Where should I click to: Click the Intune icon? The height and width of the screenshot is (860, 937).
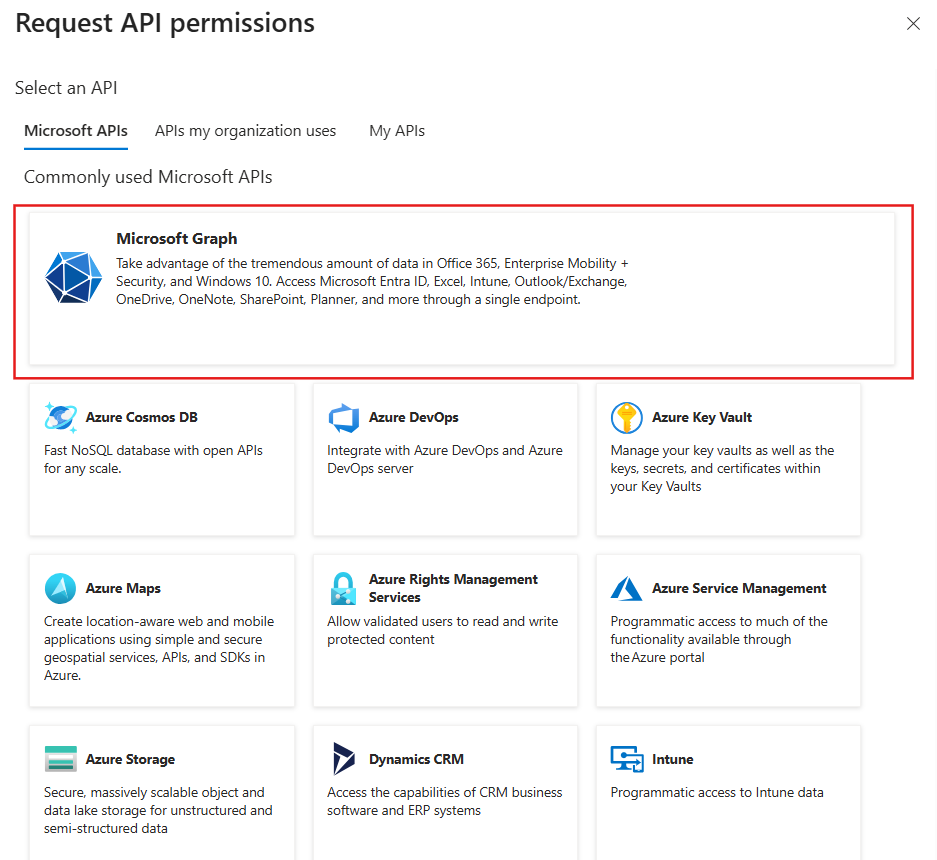click(626, 759)
